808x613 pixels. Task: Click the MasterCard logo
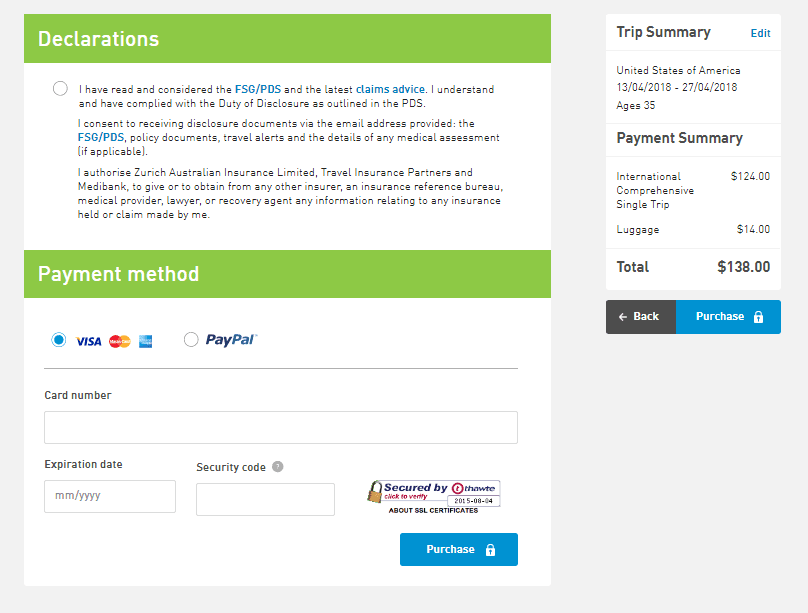[120, 341]
